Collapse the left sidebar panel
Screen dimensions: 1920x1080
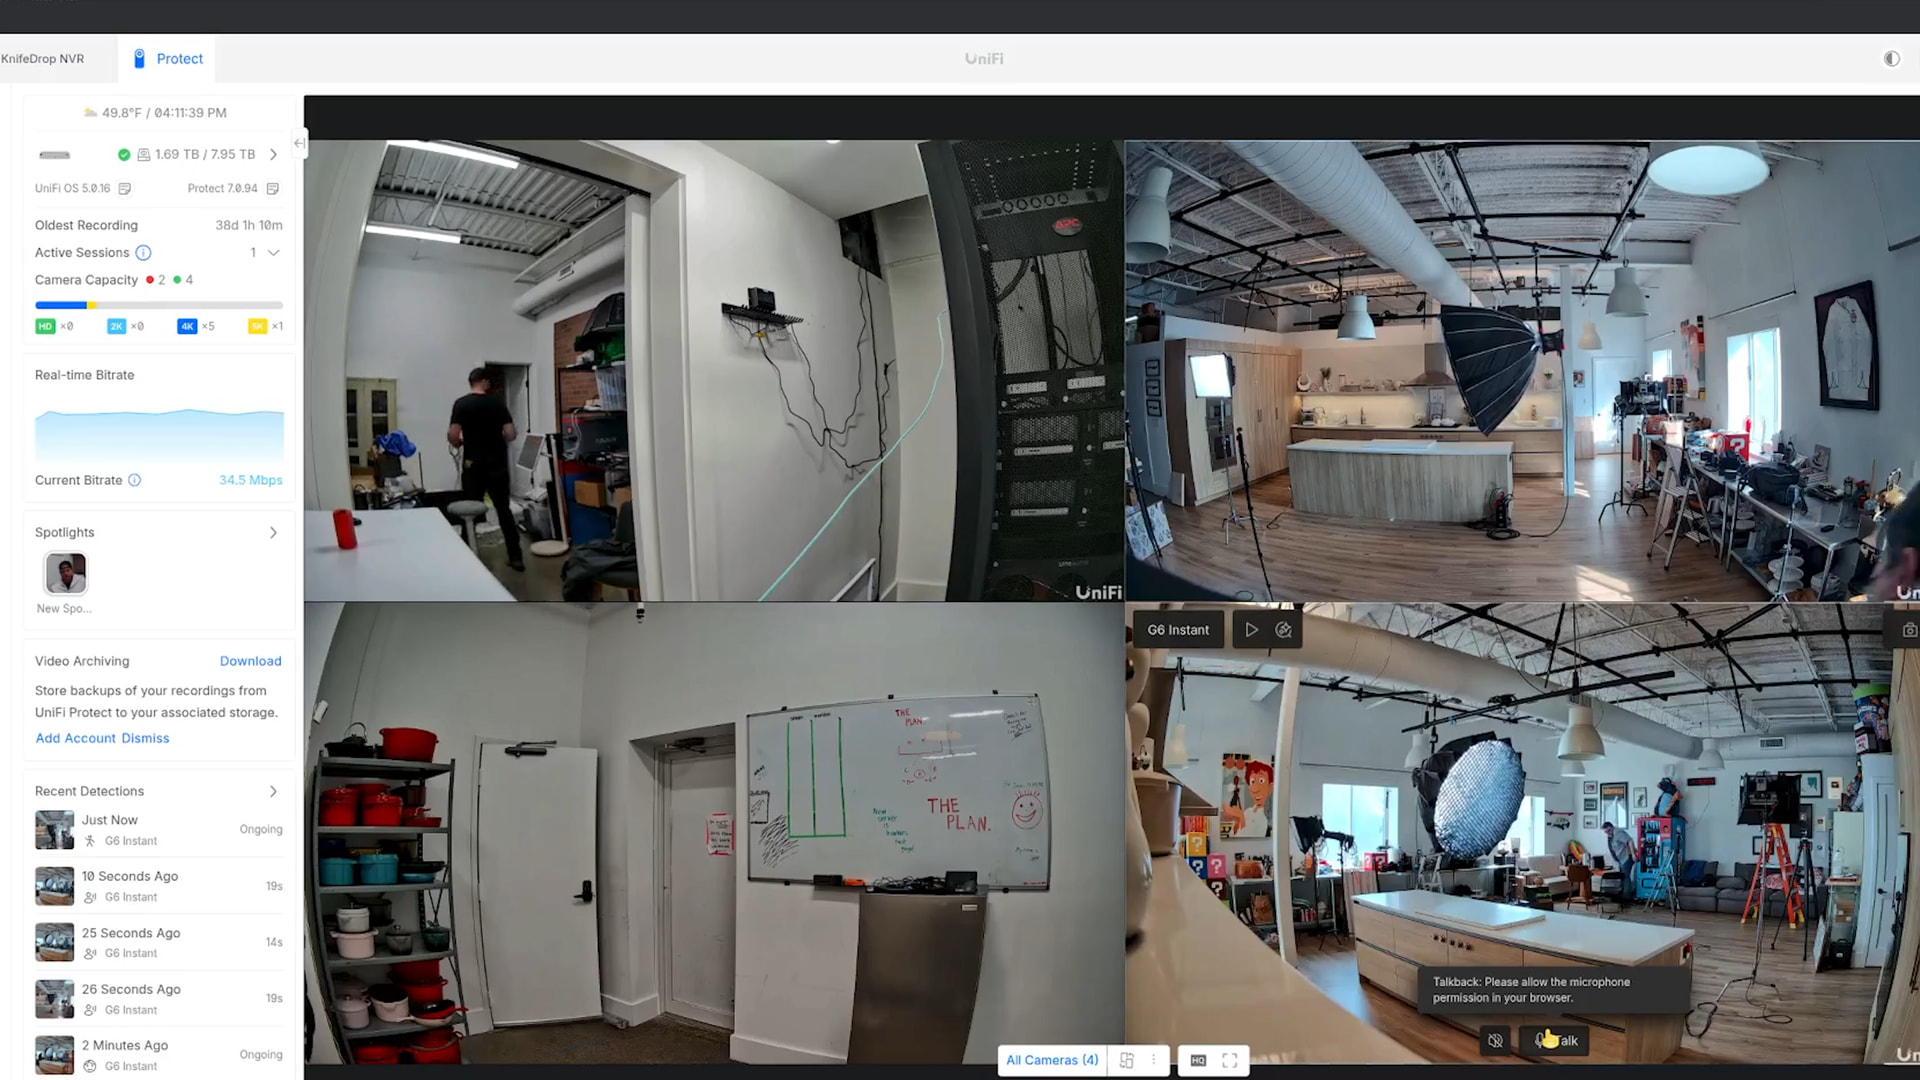[x=298, y=143]
